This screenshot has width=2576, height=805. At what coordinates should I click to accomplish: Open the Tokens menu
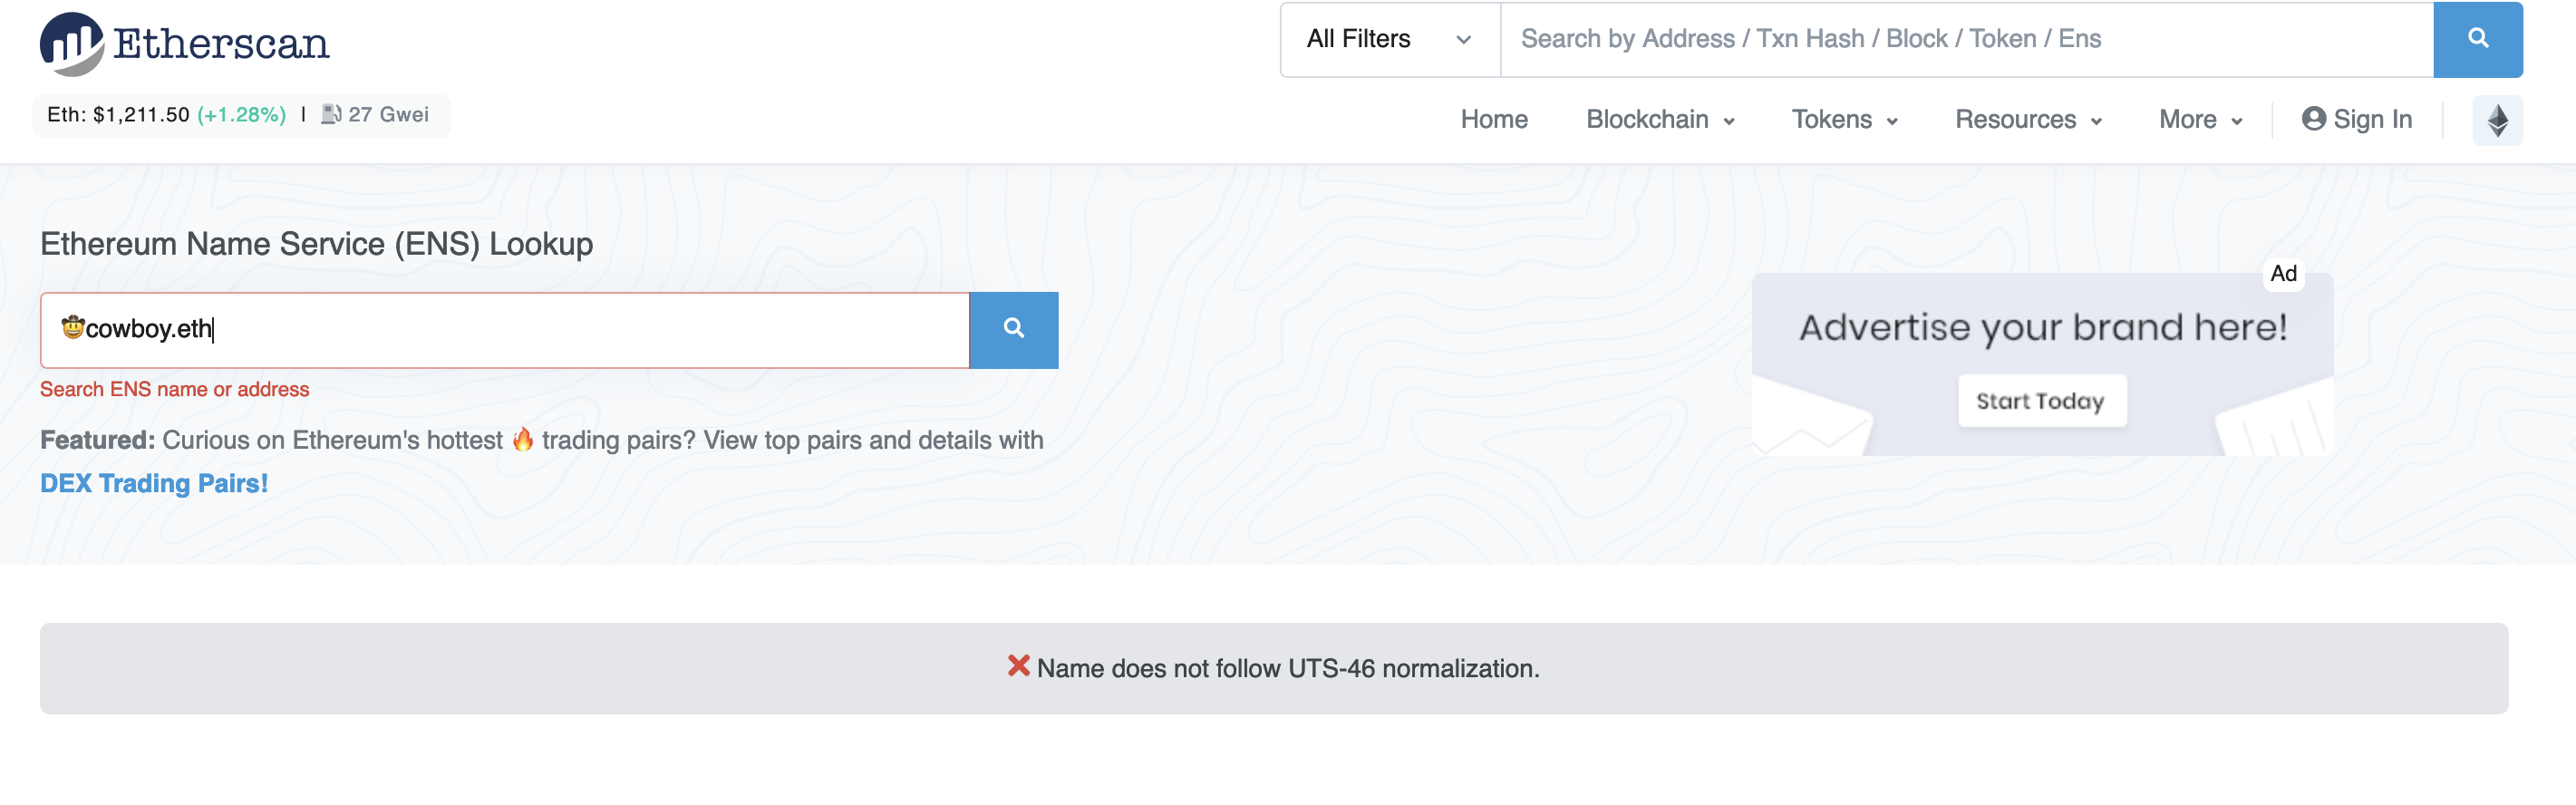tap(1843, 119)
